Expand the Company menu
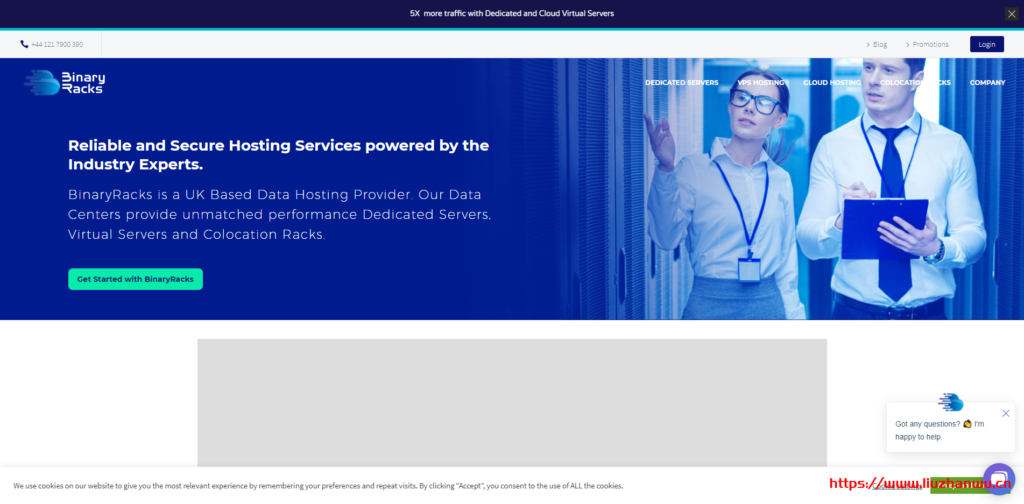1024x504 pixels. 987,83
